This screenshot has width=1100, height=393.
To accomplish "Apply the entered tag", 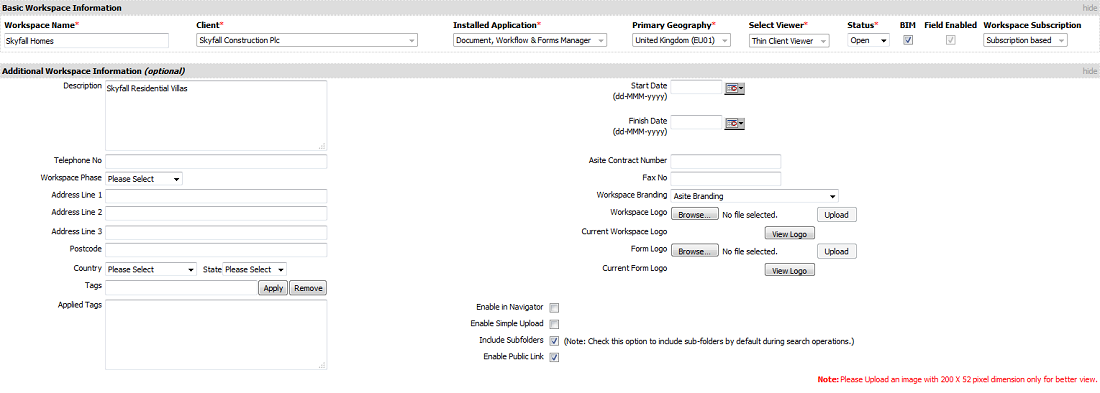I will [273, 288].
